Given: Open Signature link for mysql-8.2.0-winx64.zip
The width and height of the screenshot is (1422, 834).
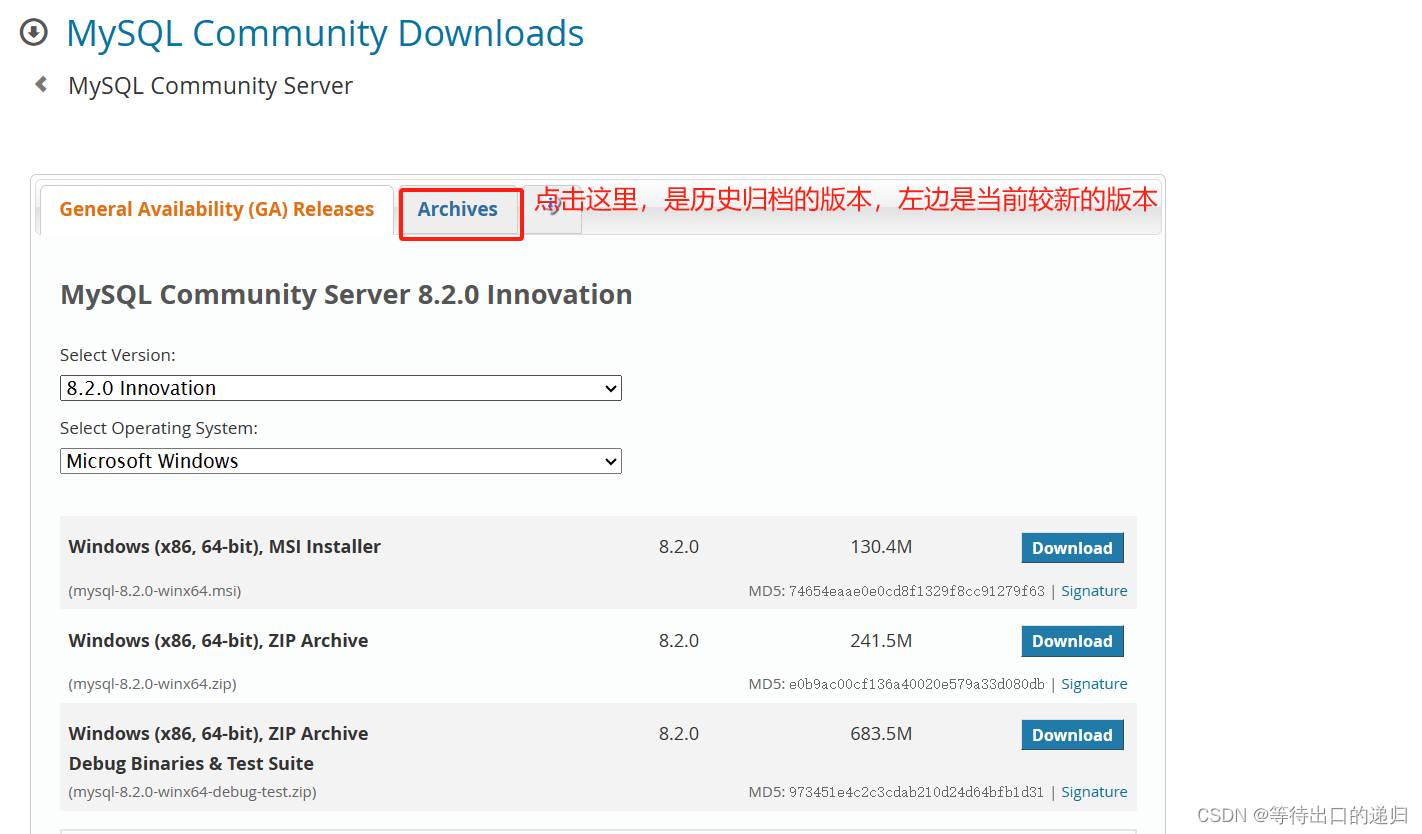Looking at the screenshot, I should (x=1094, y=684).
